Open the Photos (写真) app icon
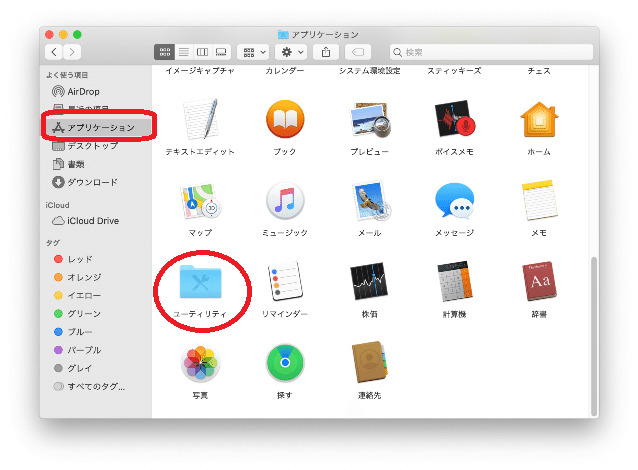This screenshot has width=638, height=470. [x=200, y=363]
